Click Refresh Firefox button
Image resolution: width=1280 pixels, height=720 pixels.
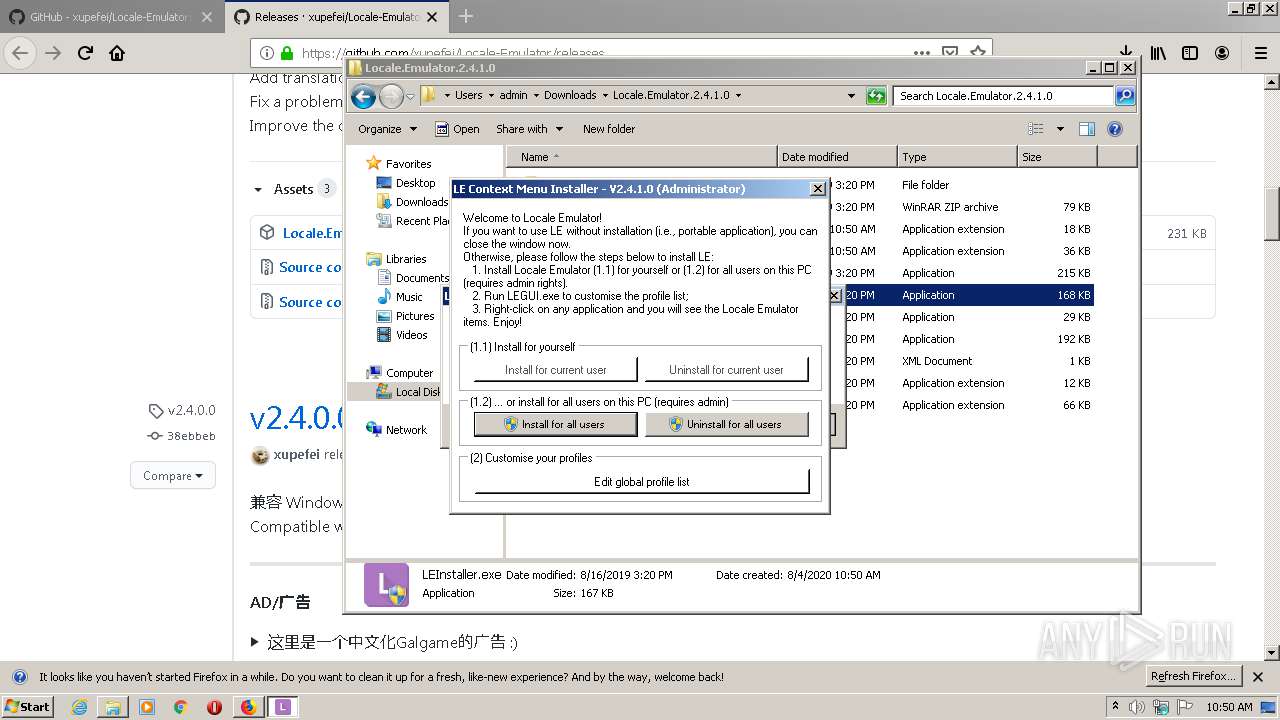(1194, 676)
